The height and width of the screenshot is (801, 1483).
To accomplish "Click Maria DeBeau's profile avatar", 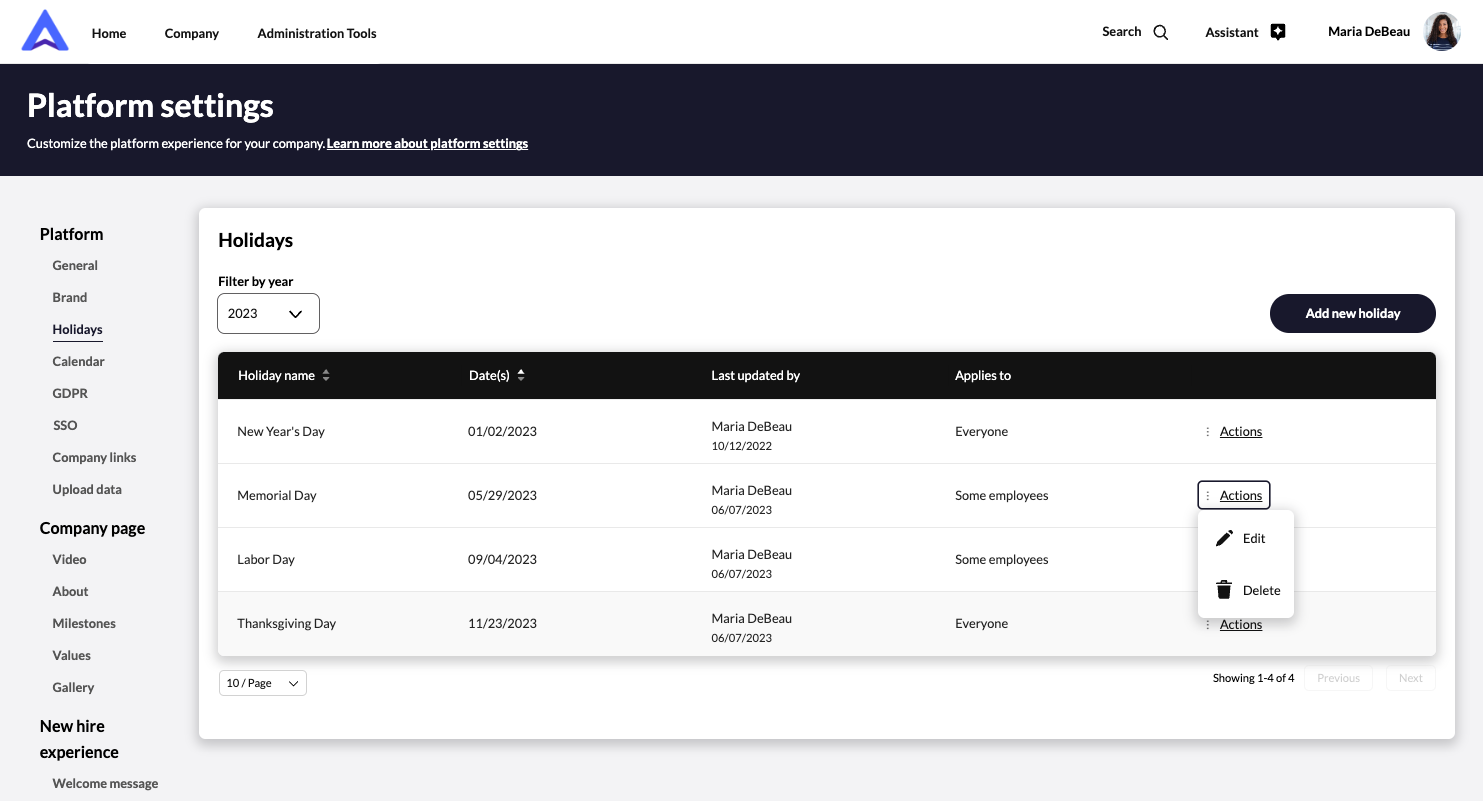I will 1441,32.
